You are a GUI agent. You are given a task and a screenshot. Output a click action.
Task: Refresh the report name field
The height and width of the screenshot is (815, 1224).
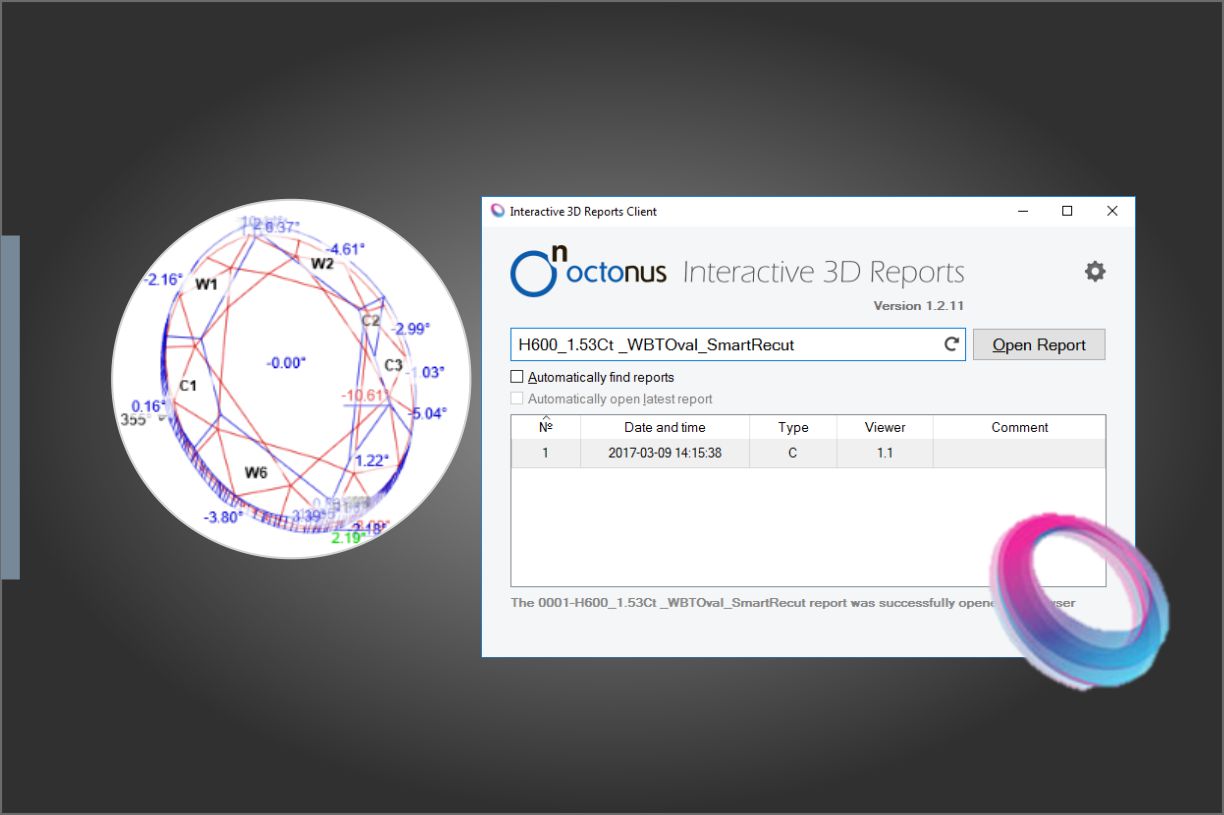tap(952, 344)
